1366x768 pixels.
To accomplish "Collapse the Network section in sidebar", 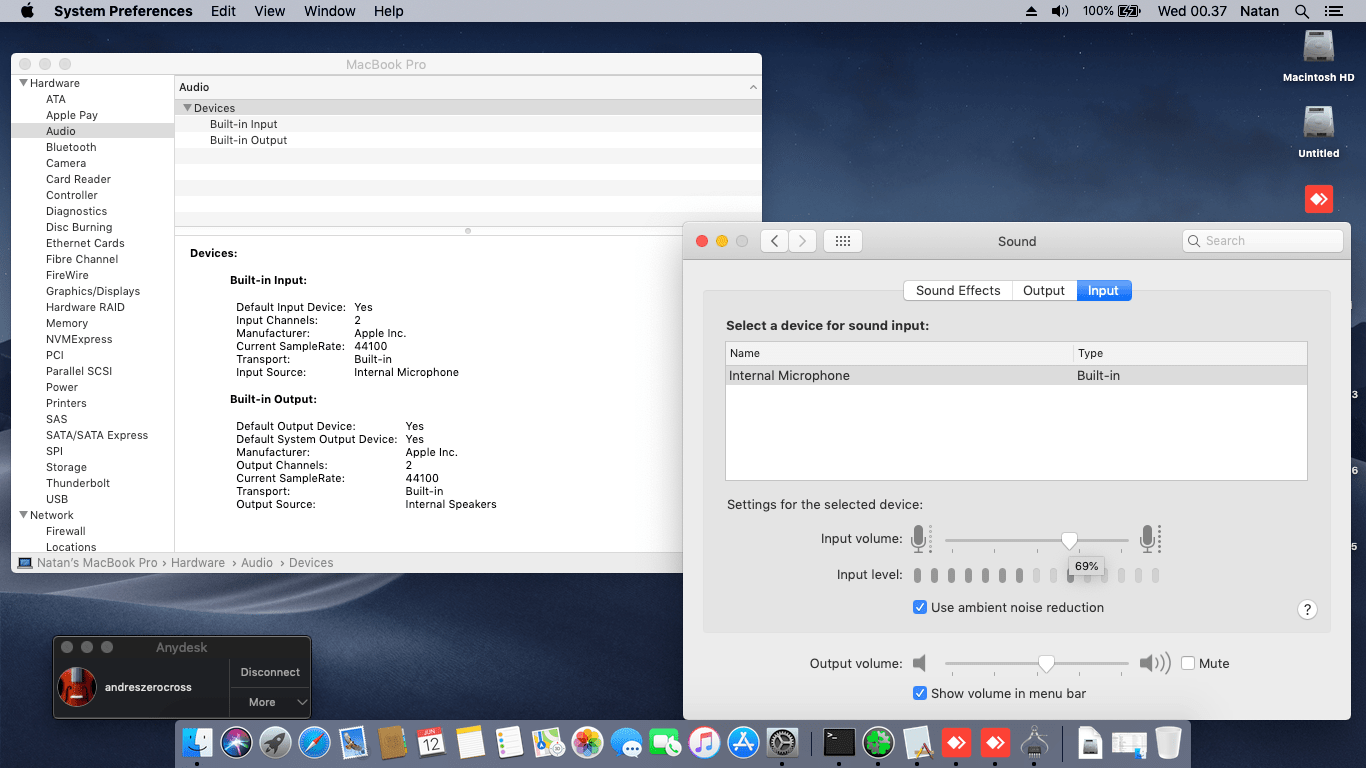I will tap(24, 515).
